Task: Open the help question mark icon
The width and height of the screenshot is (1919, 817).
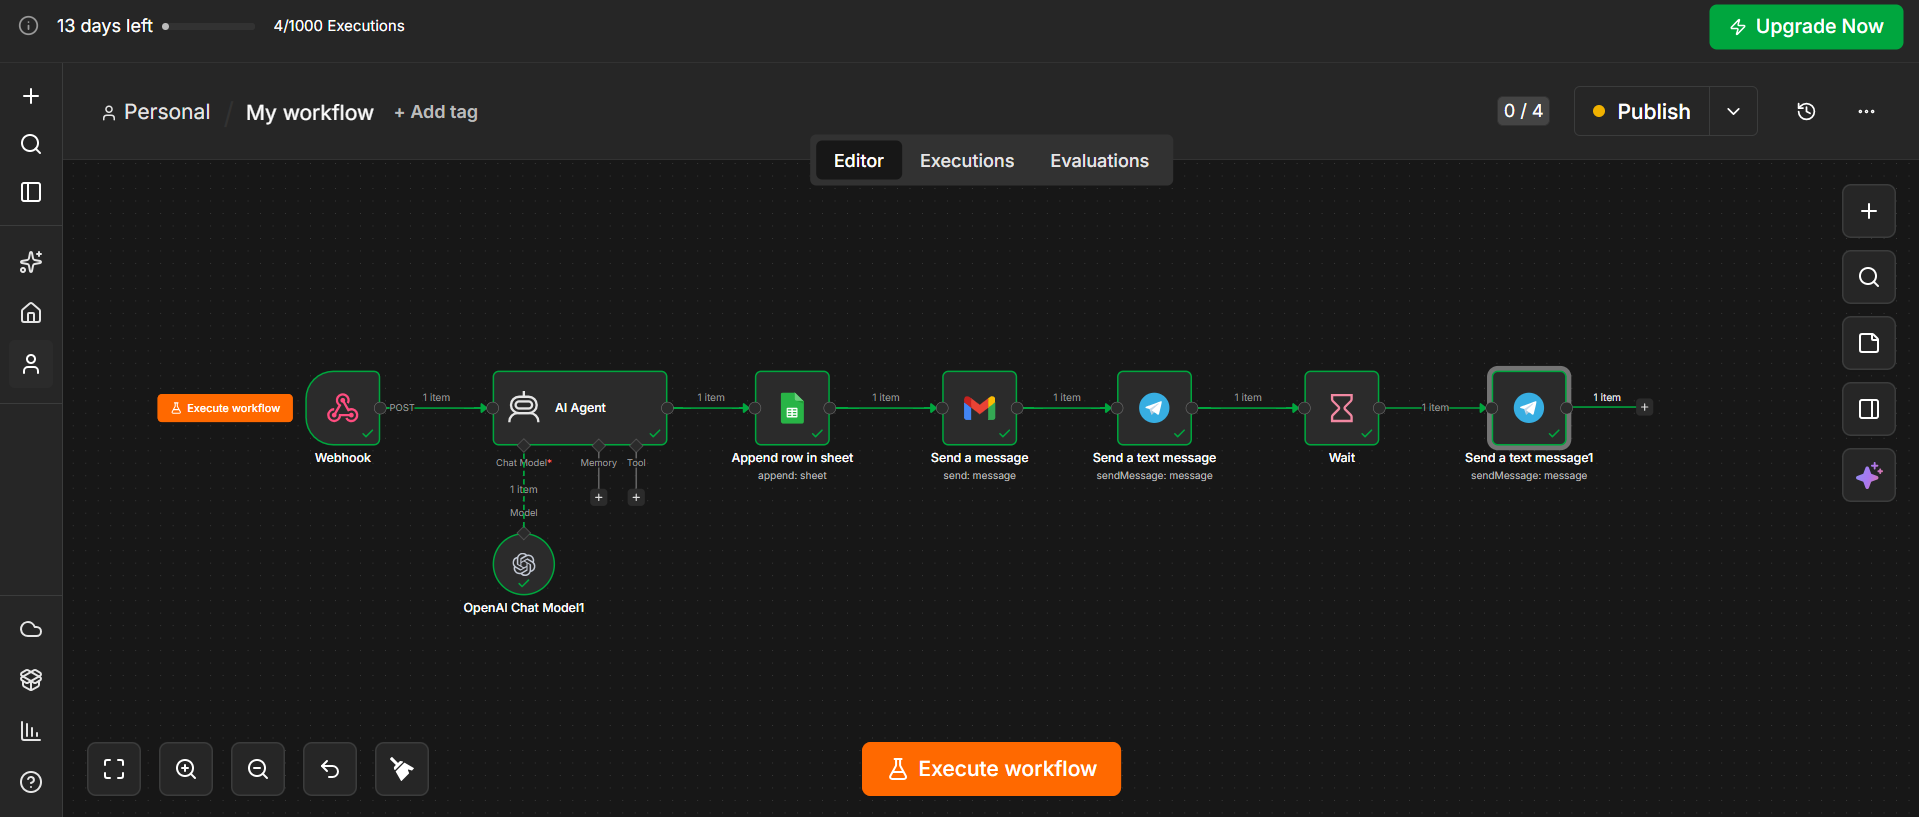Action: point(31,782)
